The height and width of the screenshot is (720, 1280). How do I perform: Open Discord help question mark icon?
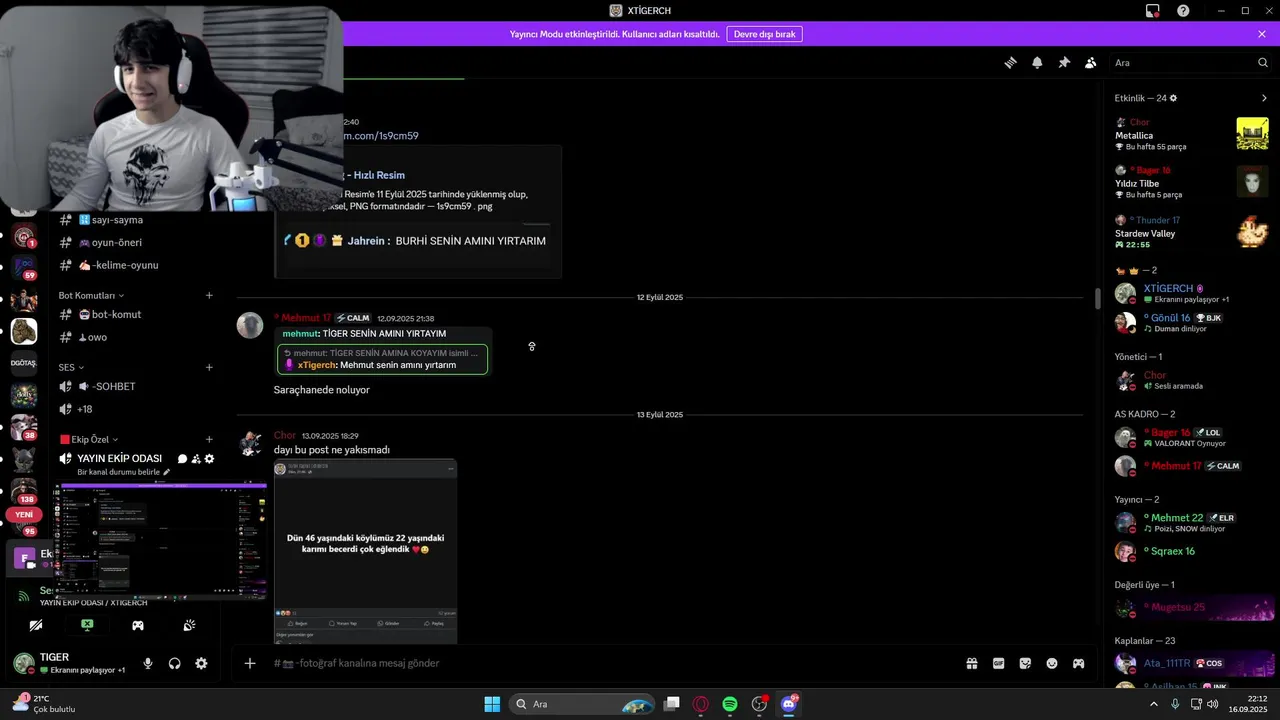pos(1183,11)
